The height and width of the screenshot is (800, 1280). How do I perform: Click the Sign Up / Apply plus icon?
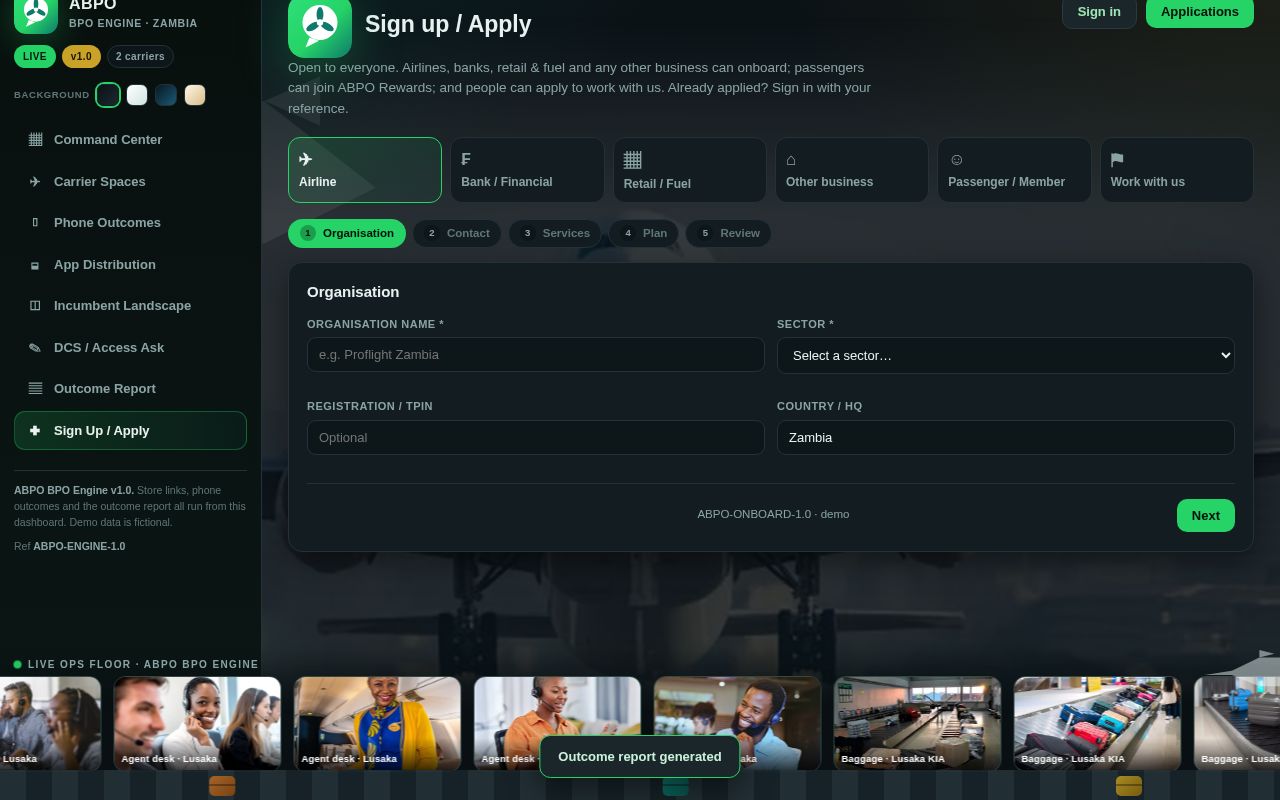point(35,430)
